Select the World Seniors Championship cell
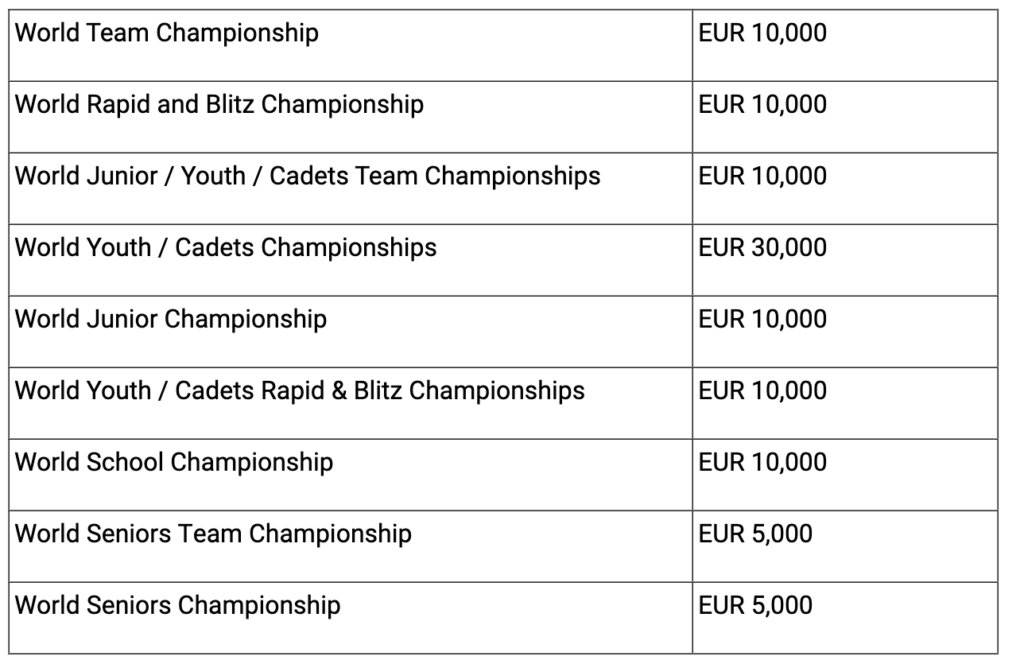This screenshot has width=1024, height=660. 350,618
